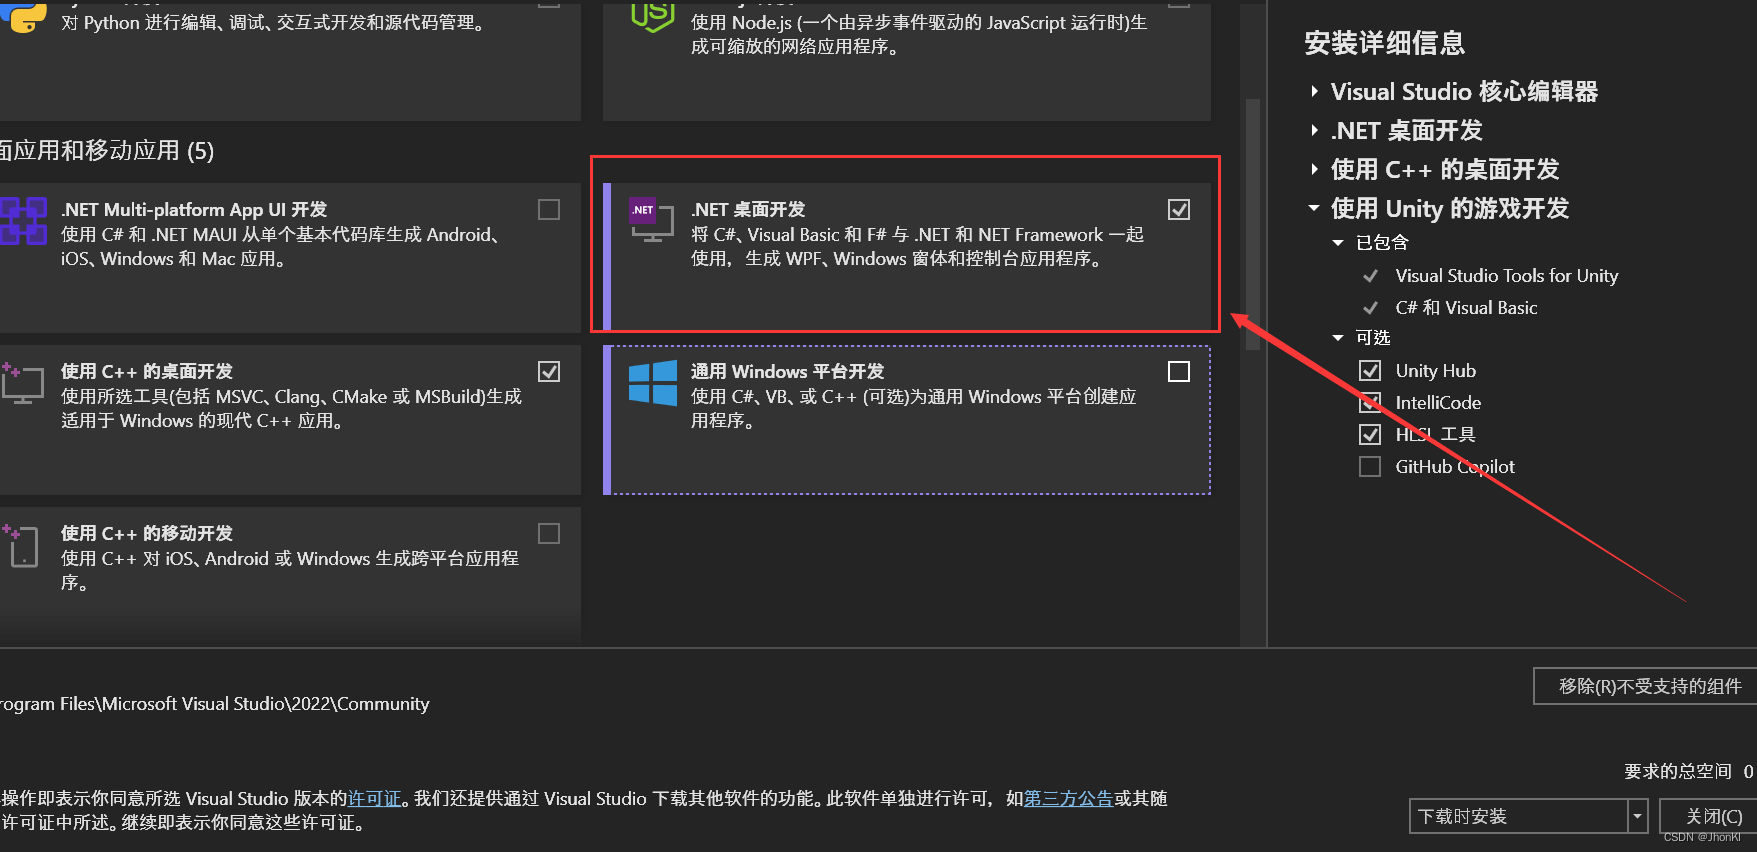Screen dimensions: 1757x852
Task: Collapse 使用 Unity 的游戏开发 details node
Action: click(1314, 209)
